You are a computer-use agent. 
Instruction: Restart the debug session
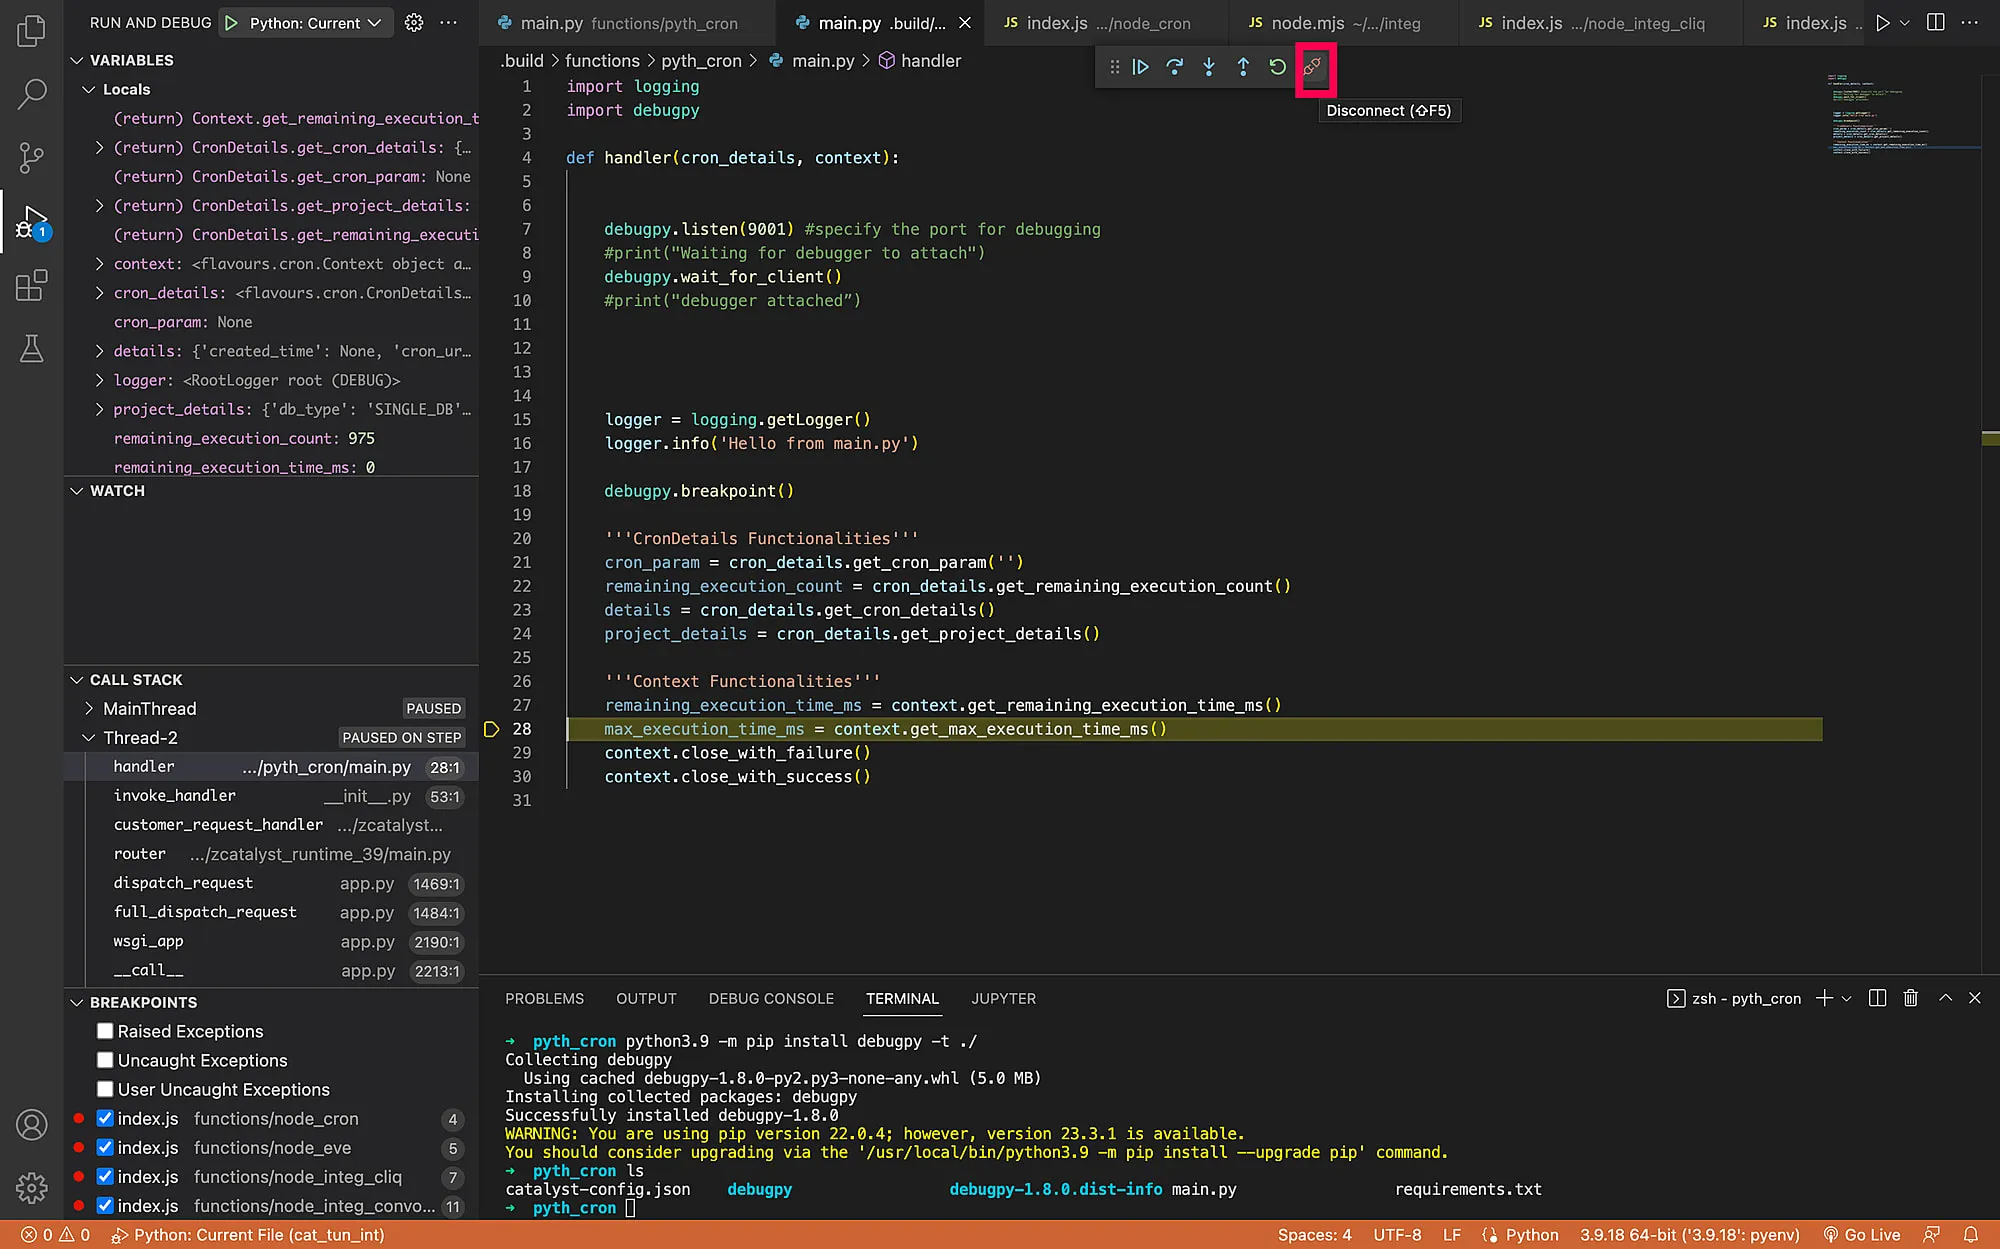[x=1277, y=67]
